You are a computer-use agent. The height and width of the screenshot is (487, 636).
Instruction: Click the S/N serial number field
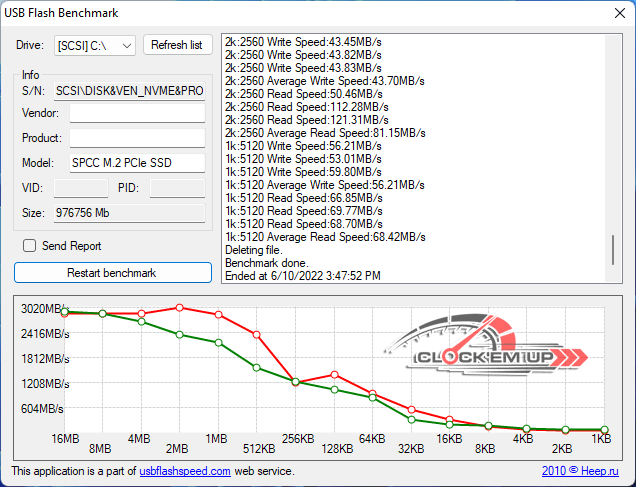coord(129,91)
